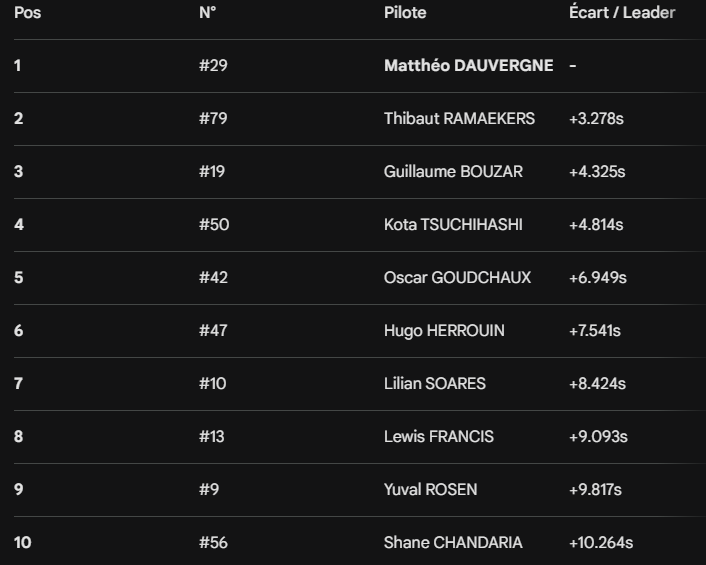Select pilot name Matthéo DAUVERGNE
706x565 pixels.
tap(468, 66)
